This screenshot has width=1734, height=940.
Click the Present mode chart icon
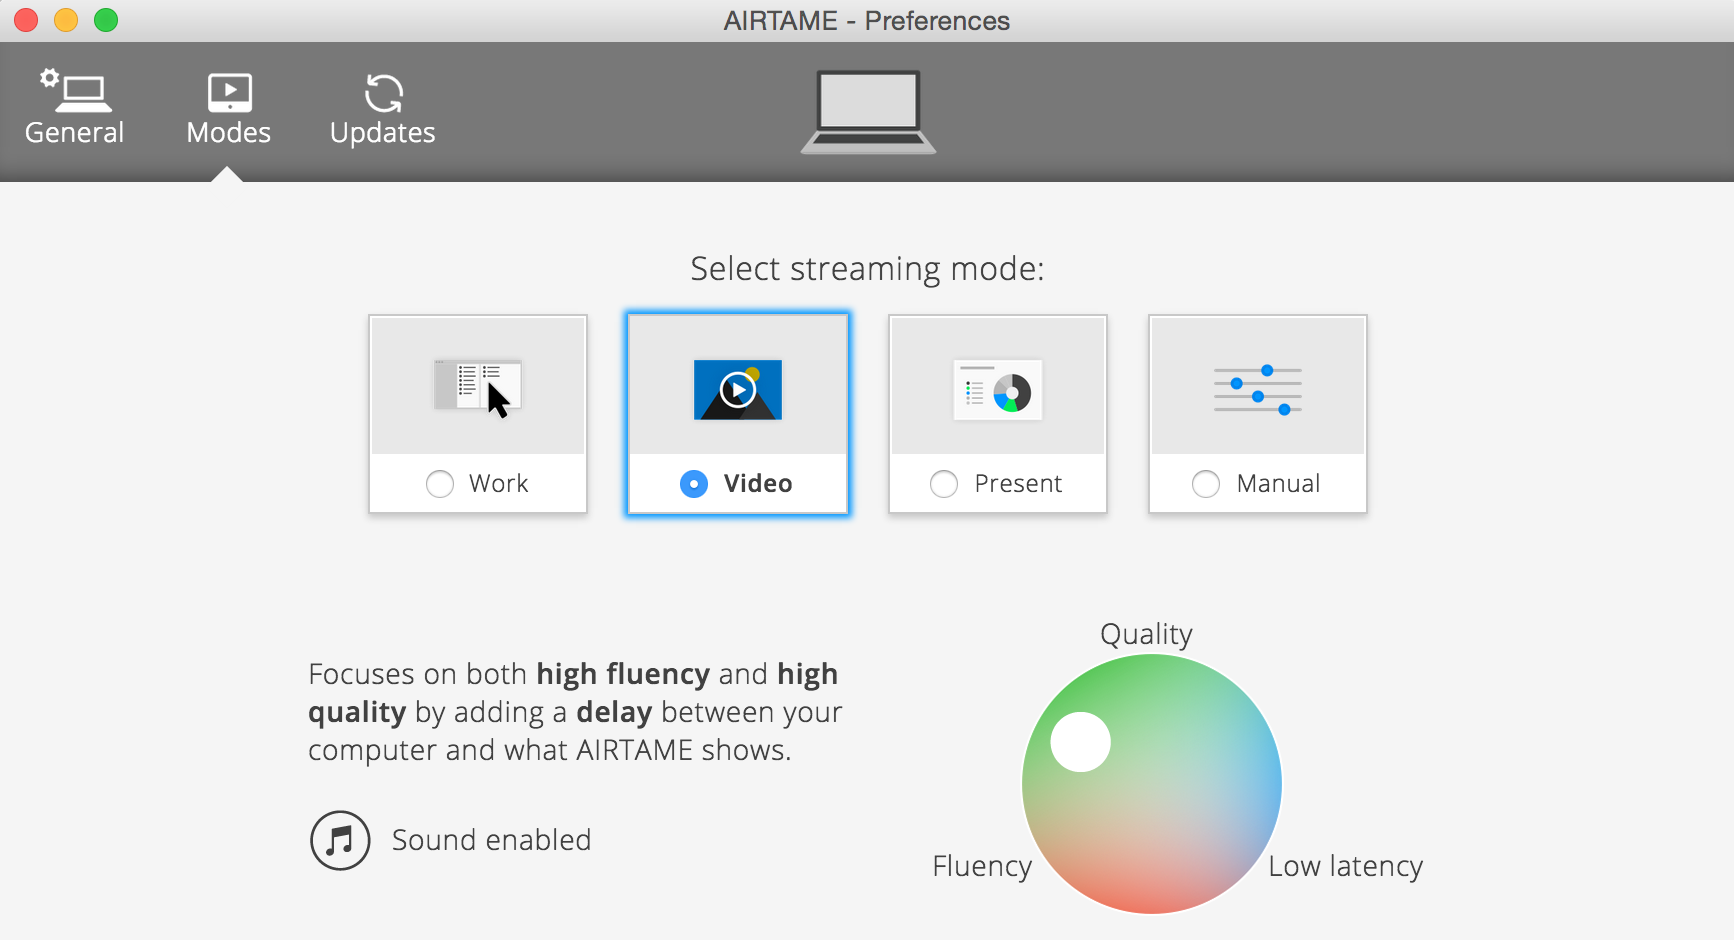pos(998,390)
